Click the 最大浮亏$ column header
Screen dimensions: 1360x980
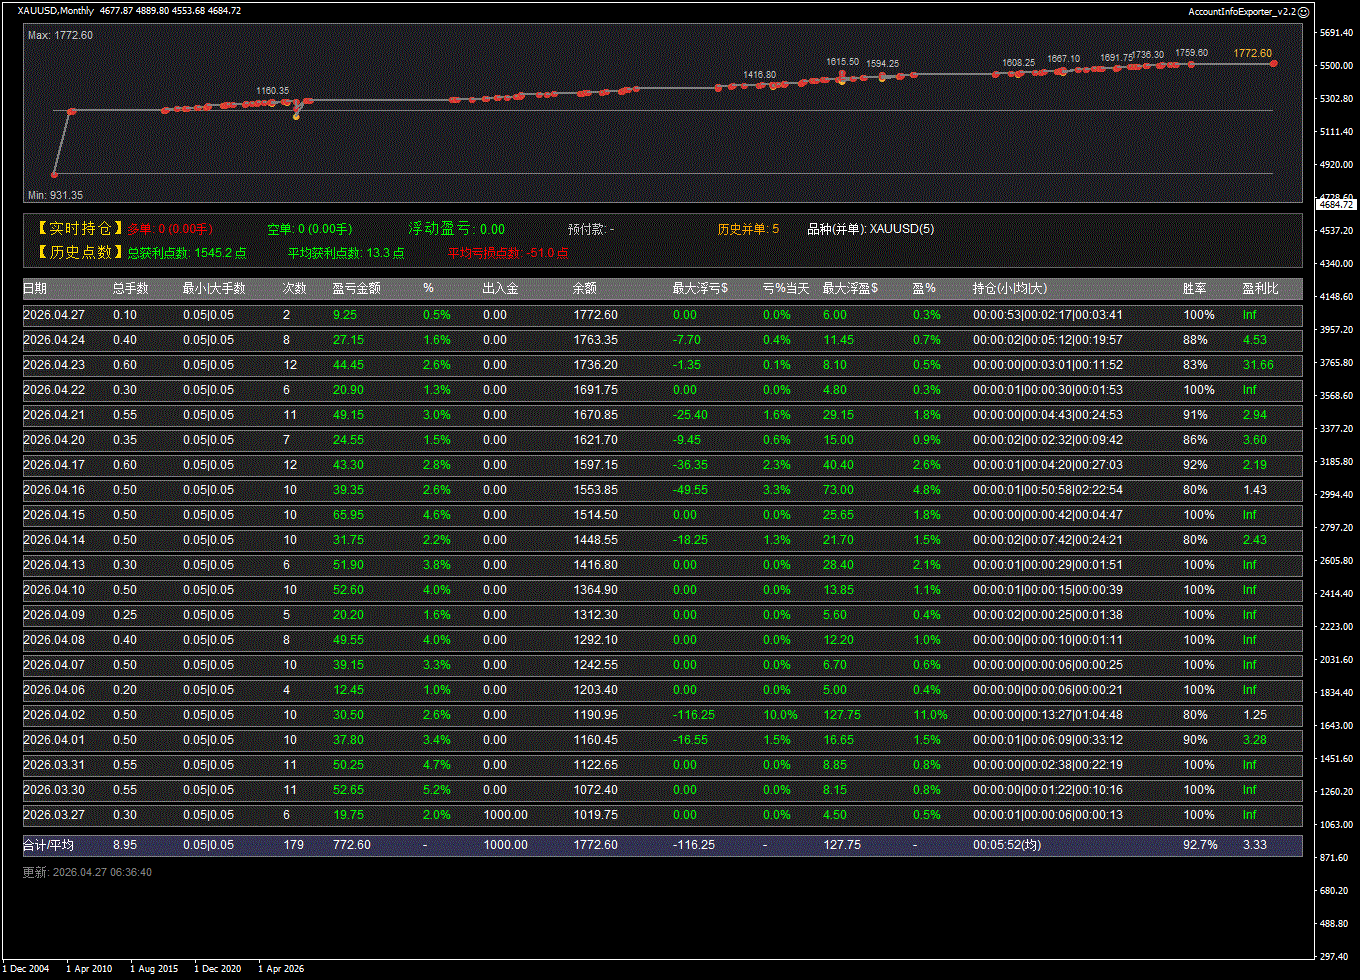[x=700, y=289]
